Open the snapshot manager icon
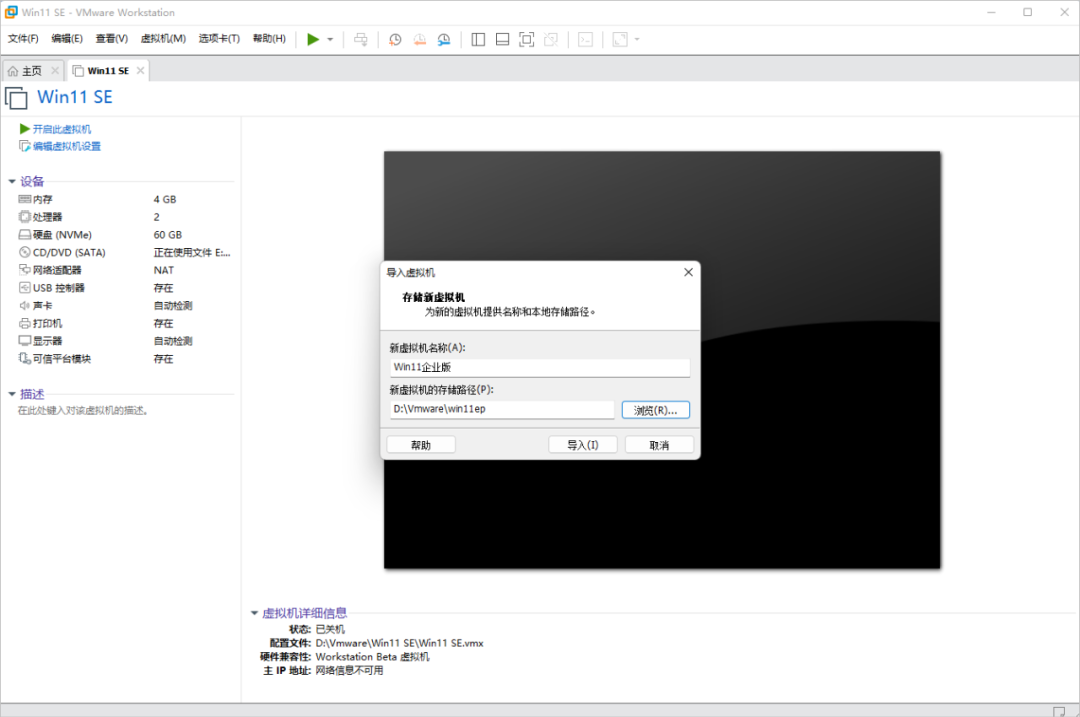 coord(444,39)
